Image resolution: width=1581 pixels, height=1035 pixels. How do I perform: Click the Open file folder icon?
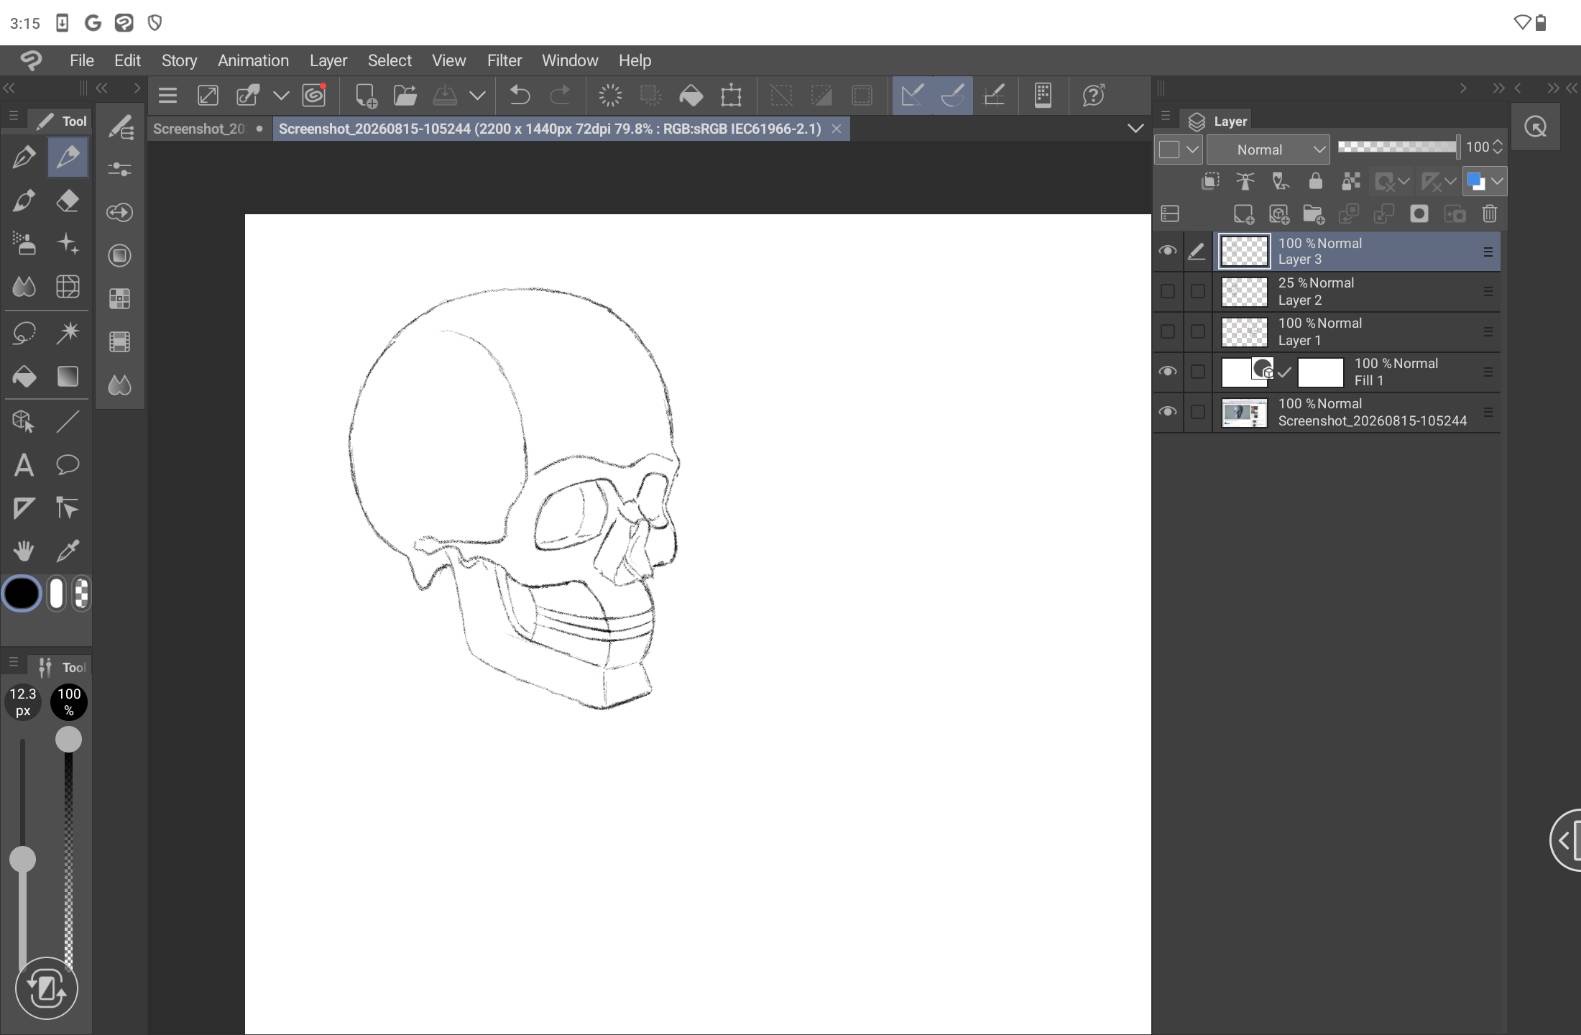405,95
